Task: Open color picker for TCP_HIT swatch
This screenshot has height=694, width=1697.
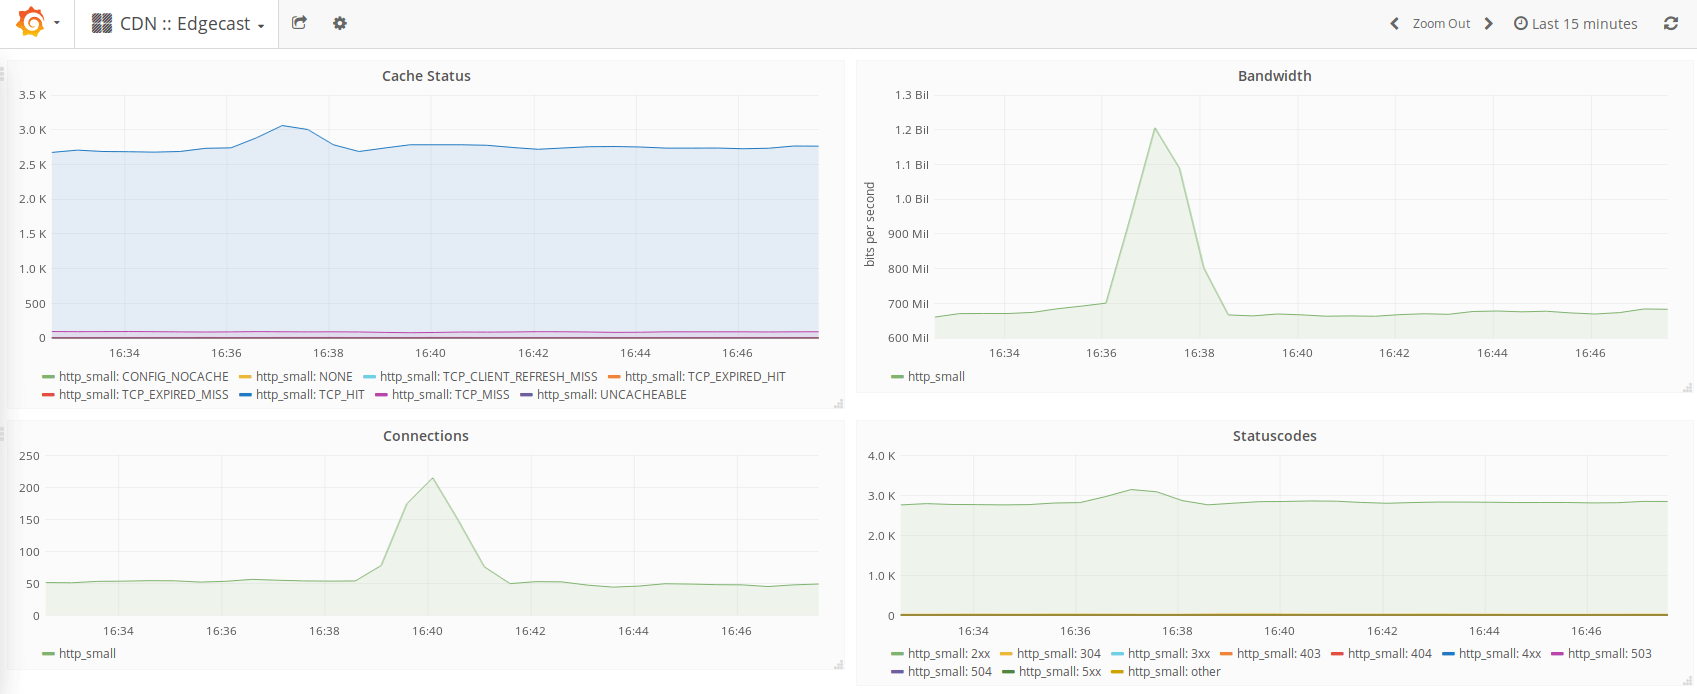Action: pyautogui.click(x=245, y=395)
